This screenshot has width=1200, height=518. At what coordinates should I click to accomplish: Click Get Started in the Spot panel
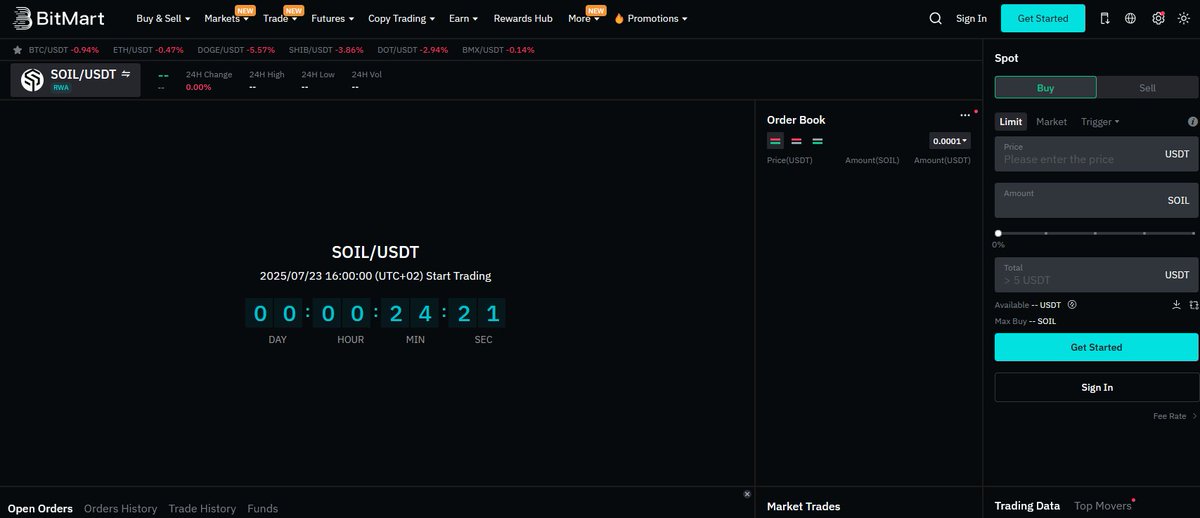pyautogui.click(x=1096, y=347)
